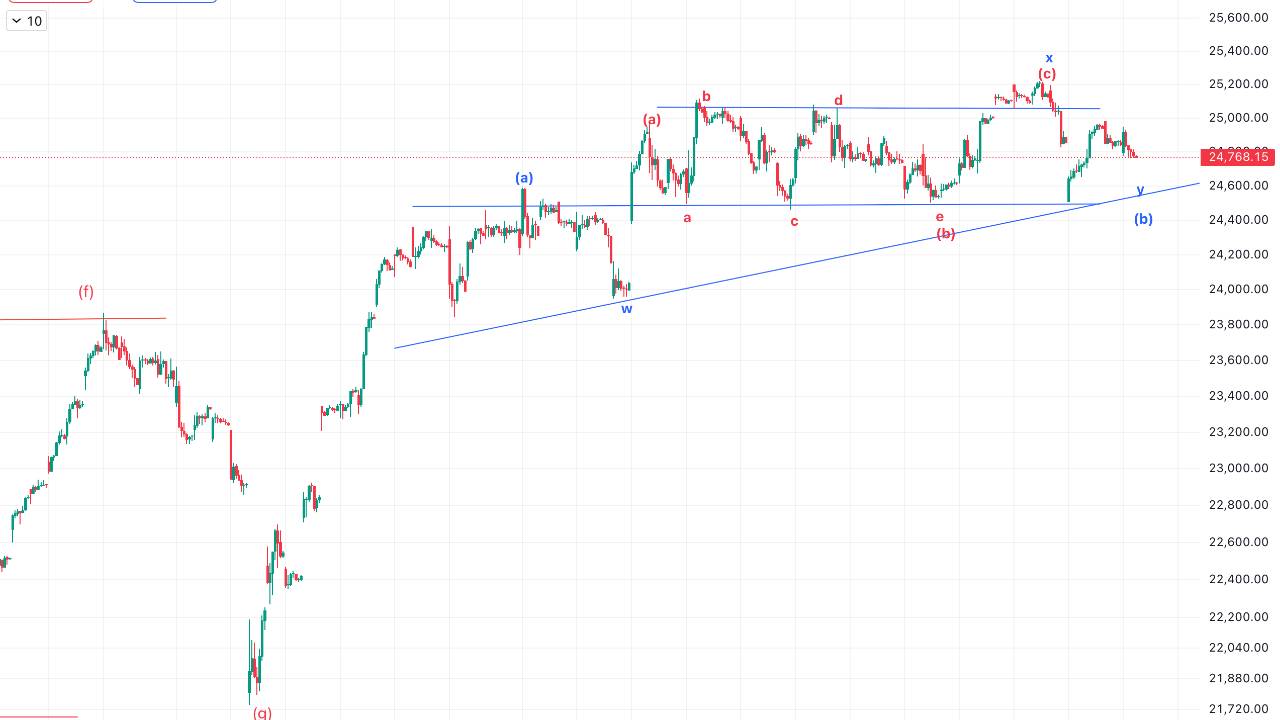Click the blue rounded outline shape at top
The image size is (1280, 720).
174,2
